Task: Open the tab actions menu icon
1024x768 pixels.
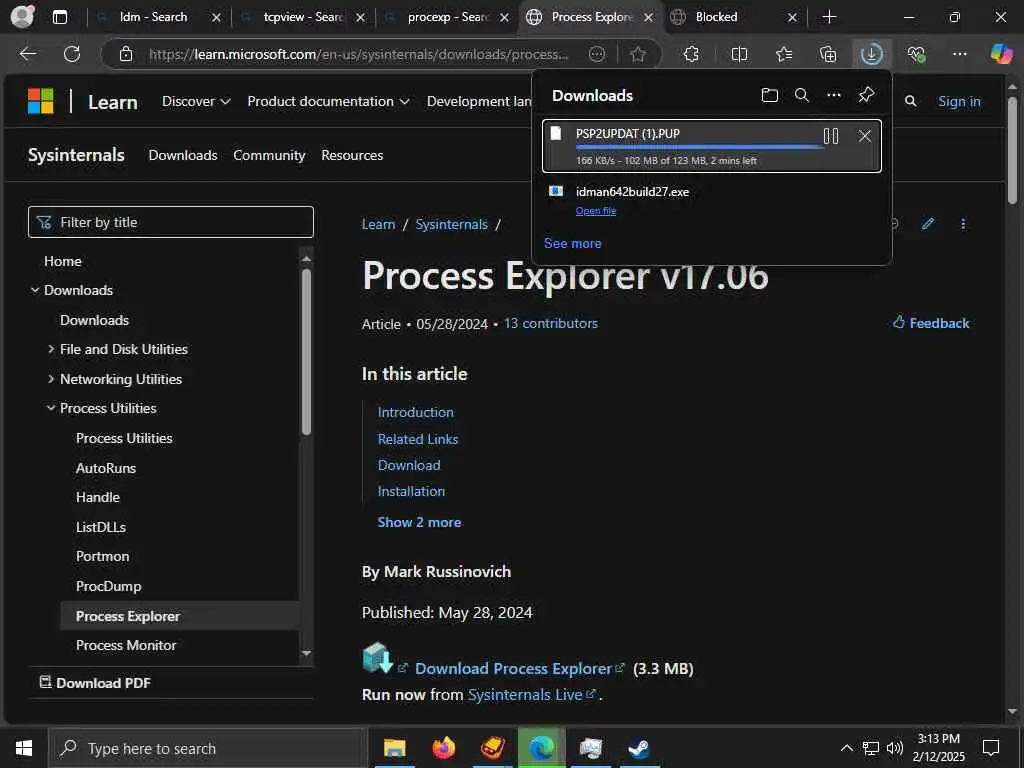Action: click(x=59, y=17)
